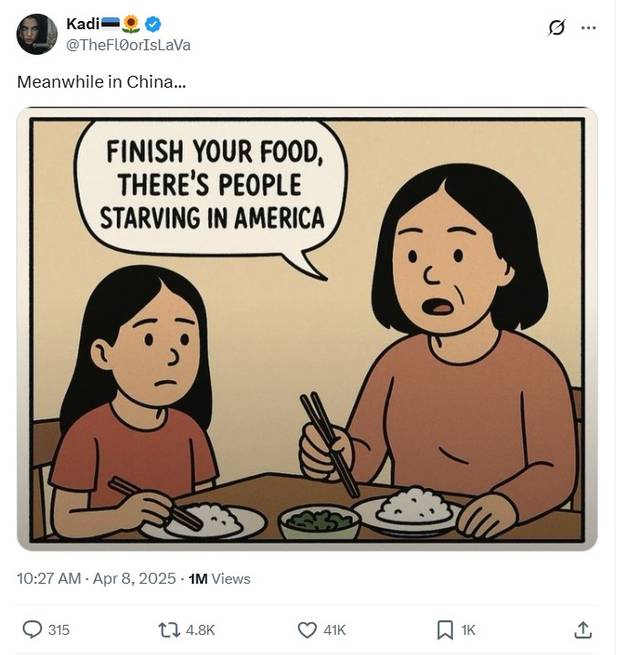This screenshot has height=655, width=622.
Task: Click the sunflower emoji beside the name
Action: [x=131, y=24]
